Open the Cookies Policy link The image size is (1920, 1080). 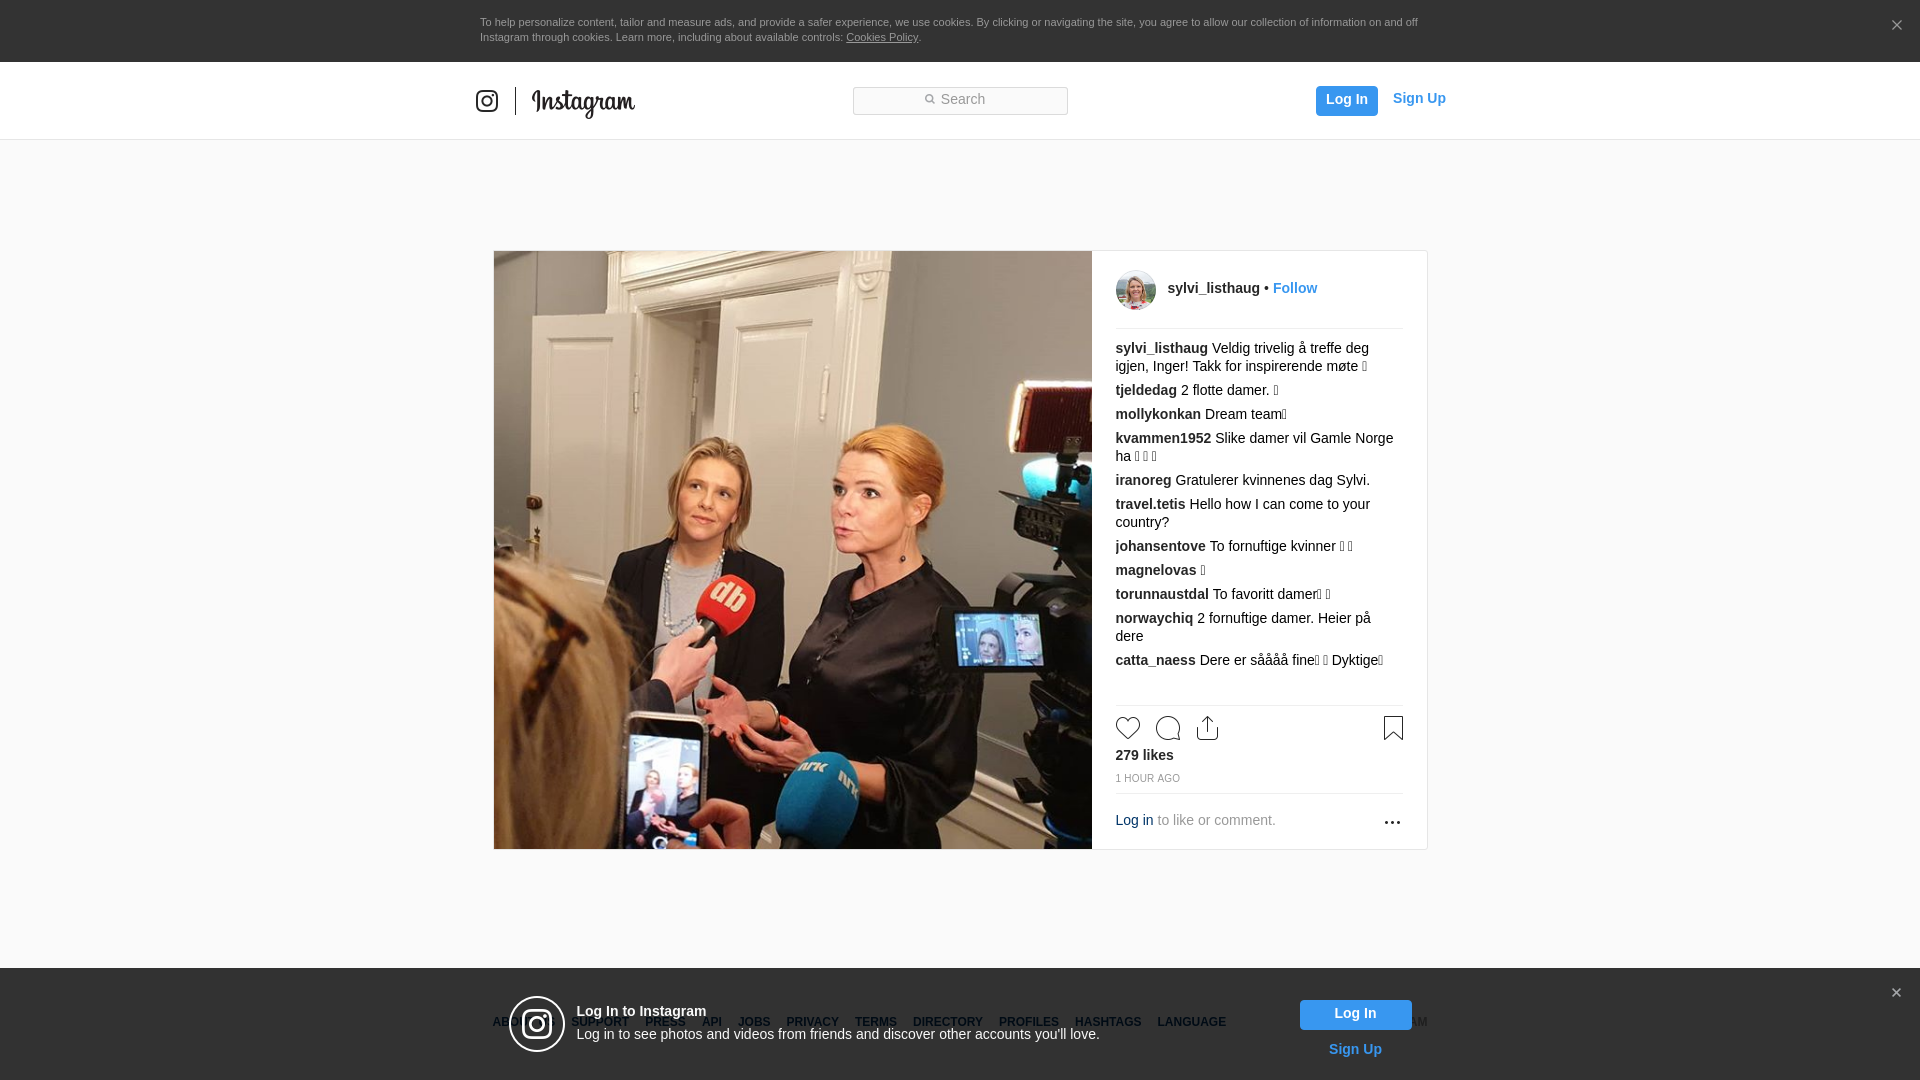(882, 37)
